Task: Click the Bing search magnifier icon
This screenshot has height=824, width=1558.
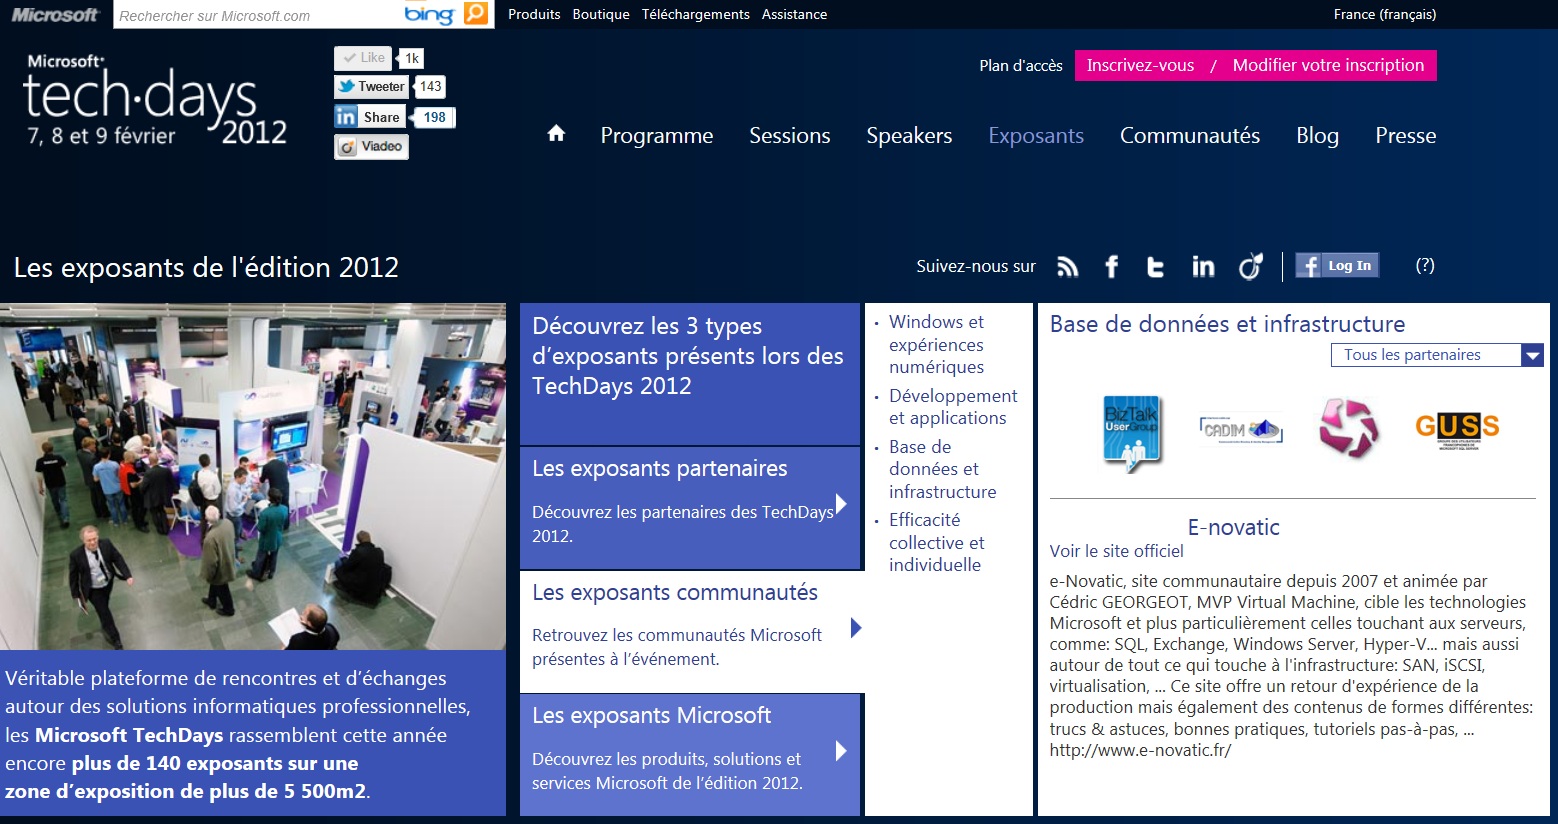Action: click(x=477, y=14)
